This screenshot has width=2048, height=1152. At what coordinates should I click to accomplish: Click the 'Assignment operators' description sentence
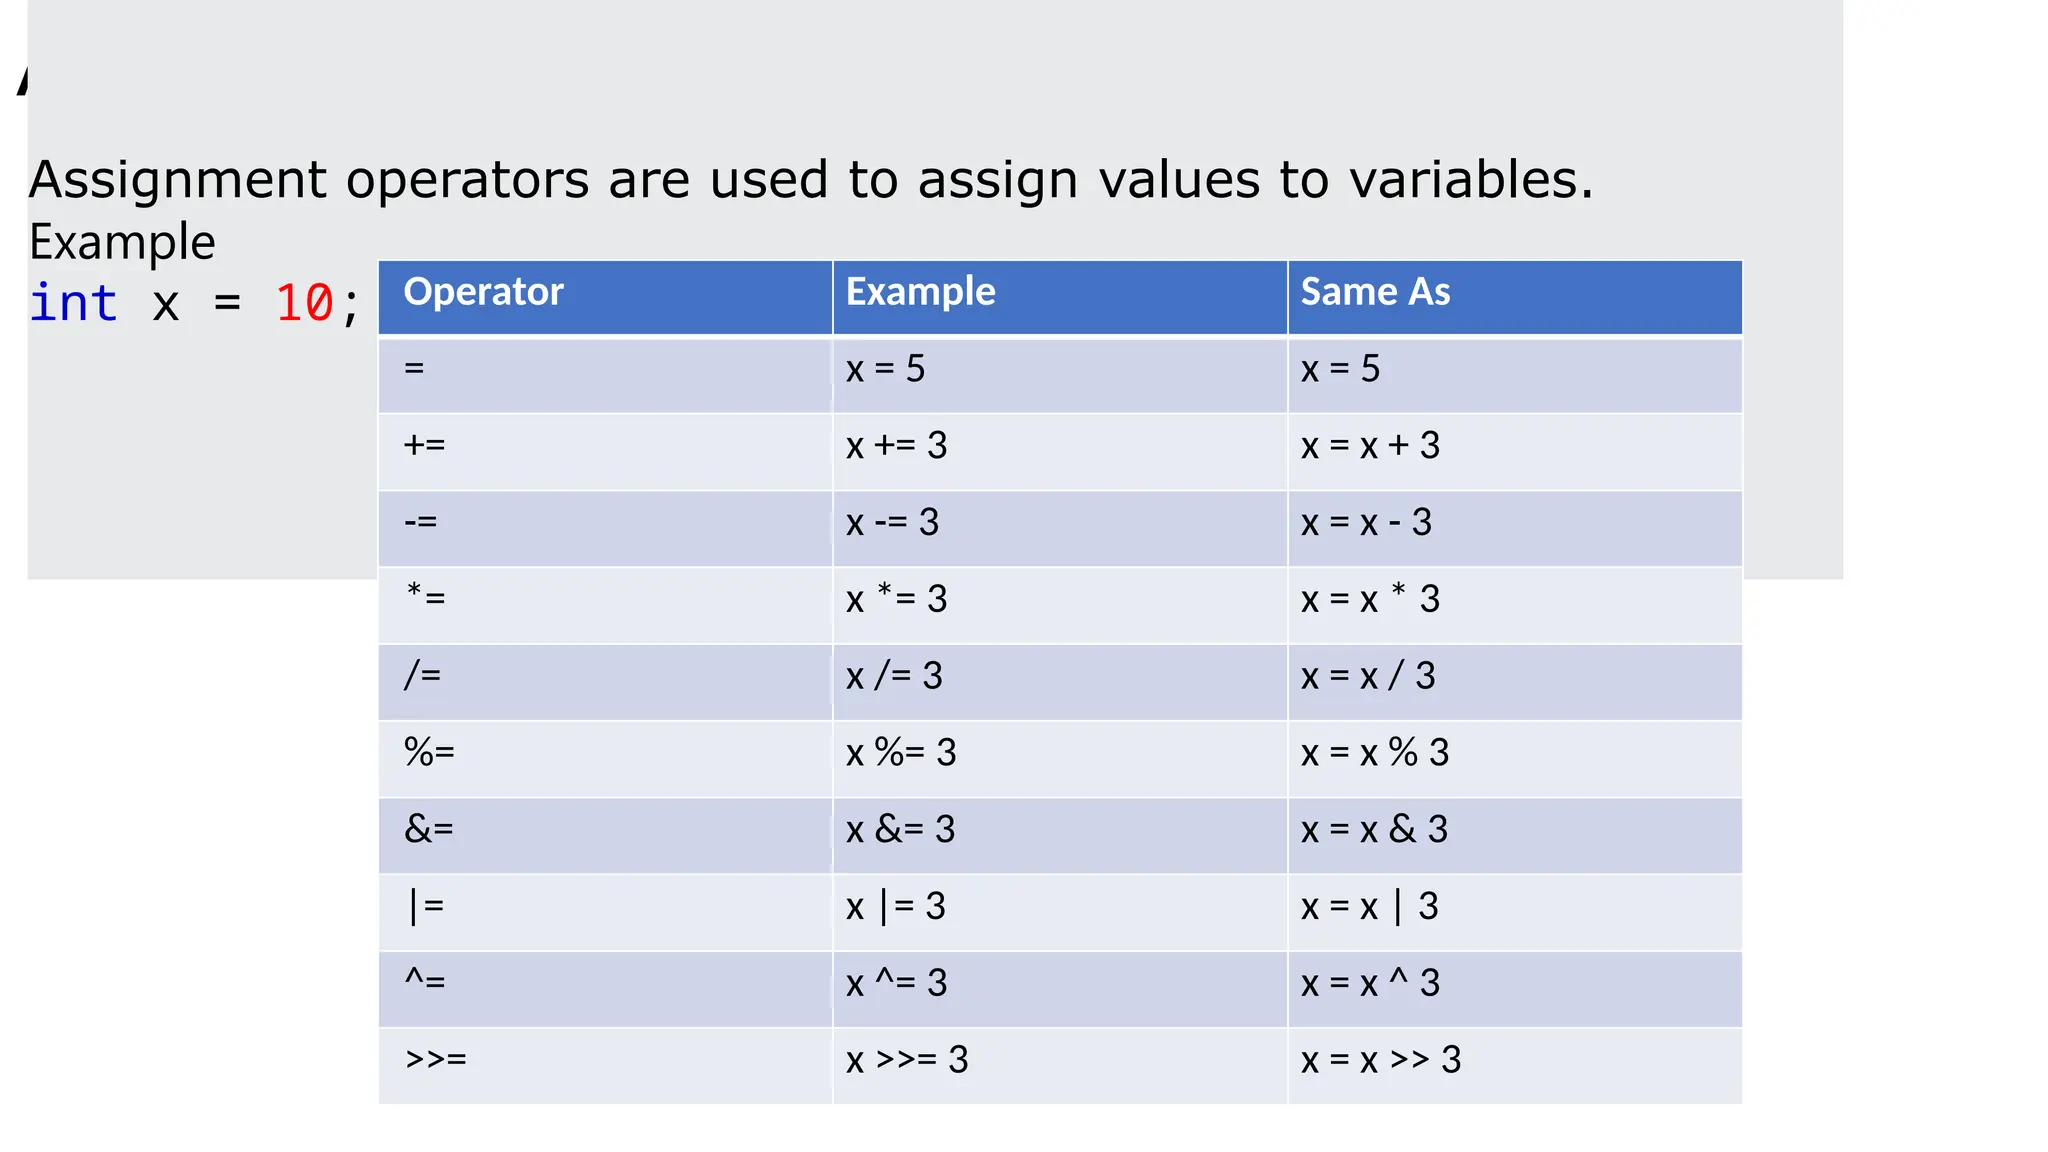click(x=810, y=180)
